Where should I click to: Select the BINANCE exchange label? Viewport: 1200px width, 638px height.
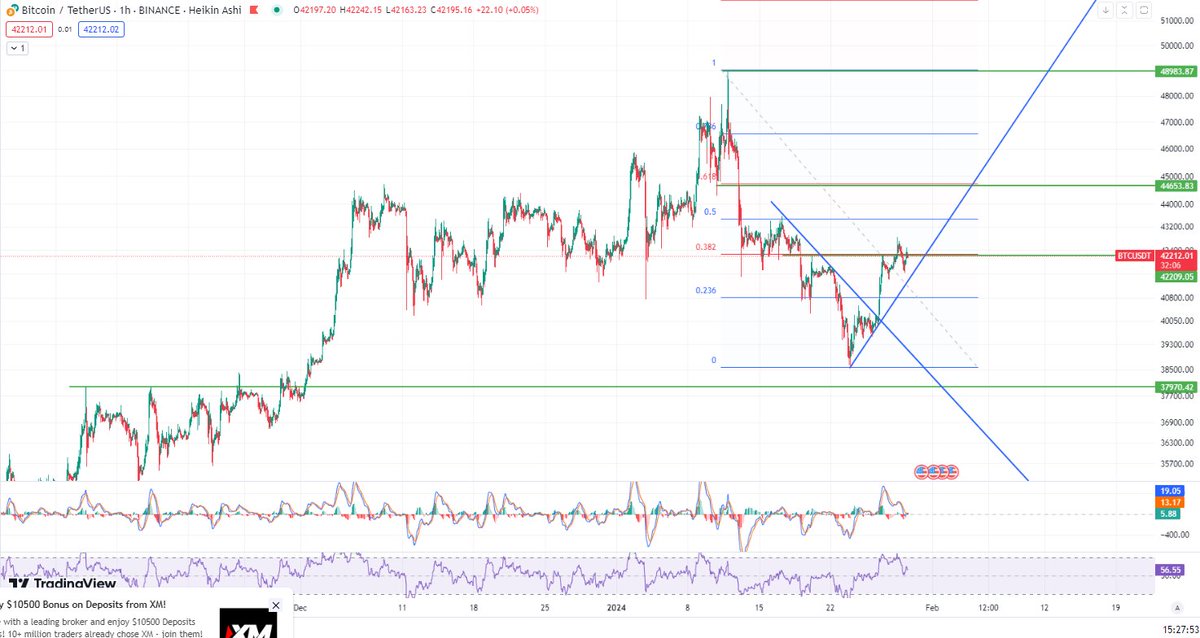click(x=159, y=10)
